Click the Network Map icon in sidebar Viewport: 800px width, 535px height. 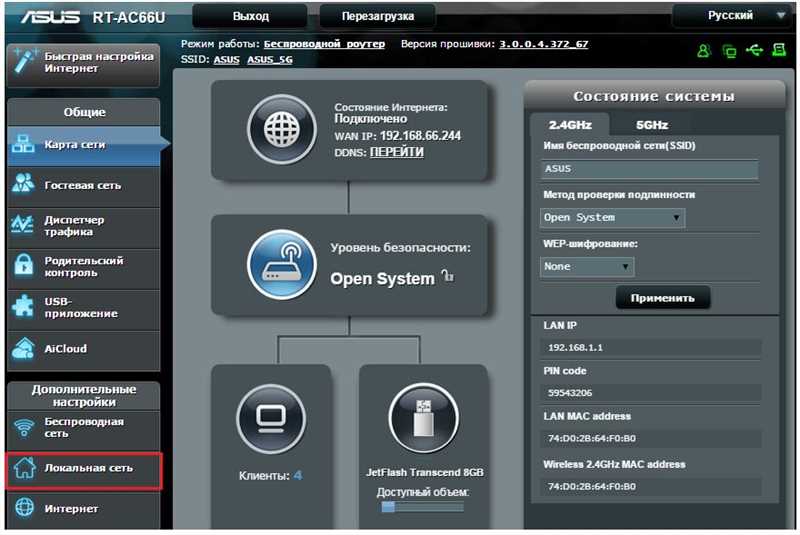coord(23,144)
